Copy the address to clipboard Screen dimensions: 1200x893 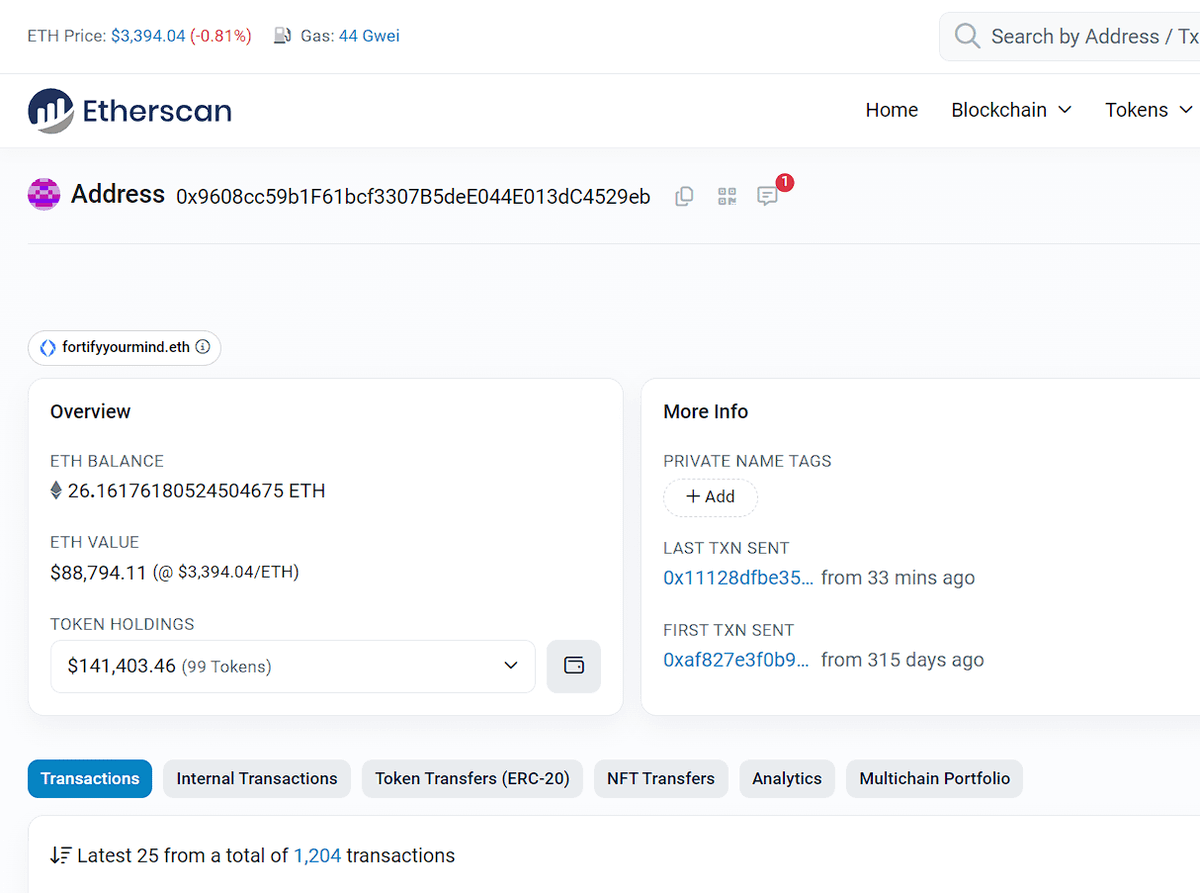pyautogui.click(x=684, y=196)
